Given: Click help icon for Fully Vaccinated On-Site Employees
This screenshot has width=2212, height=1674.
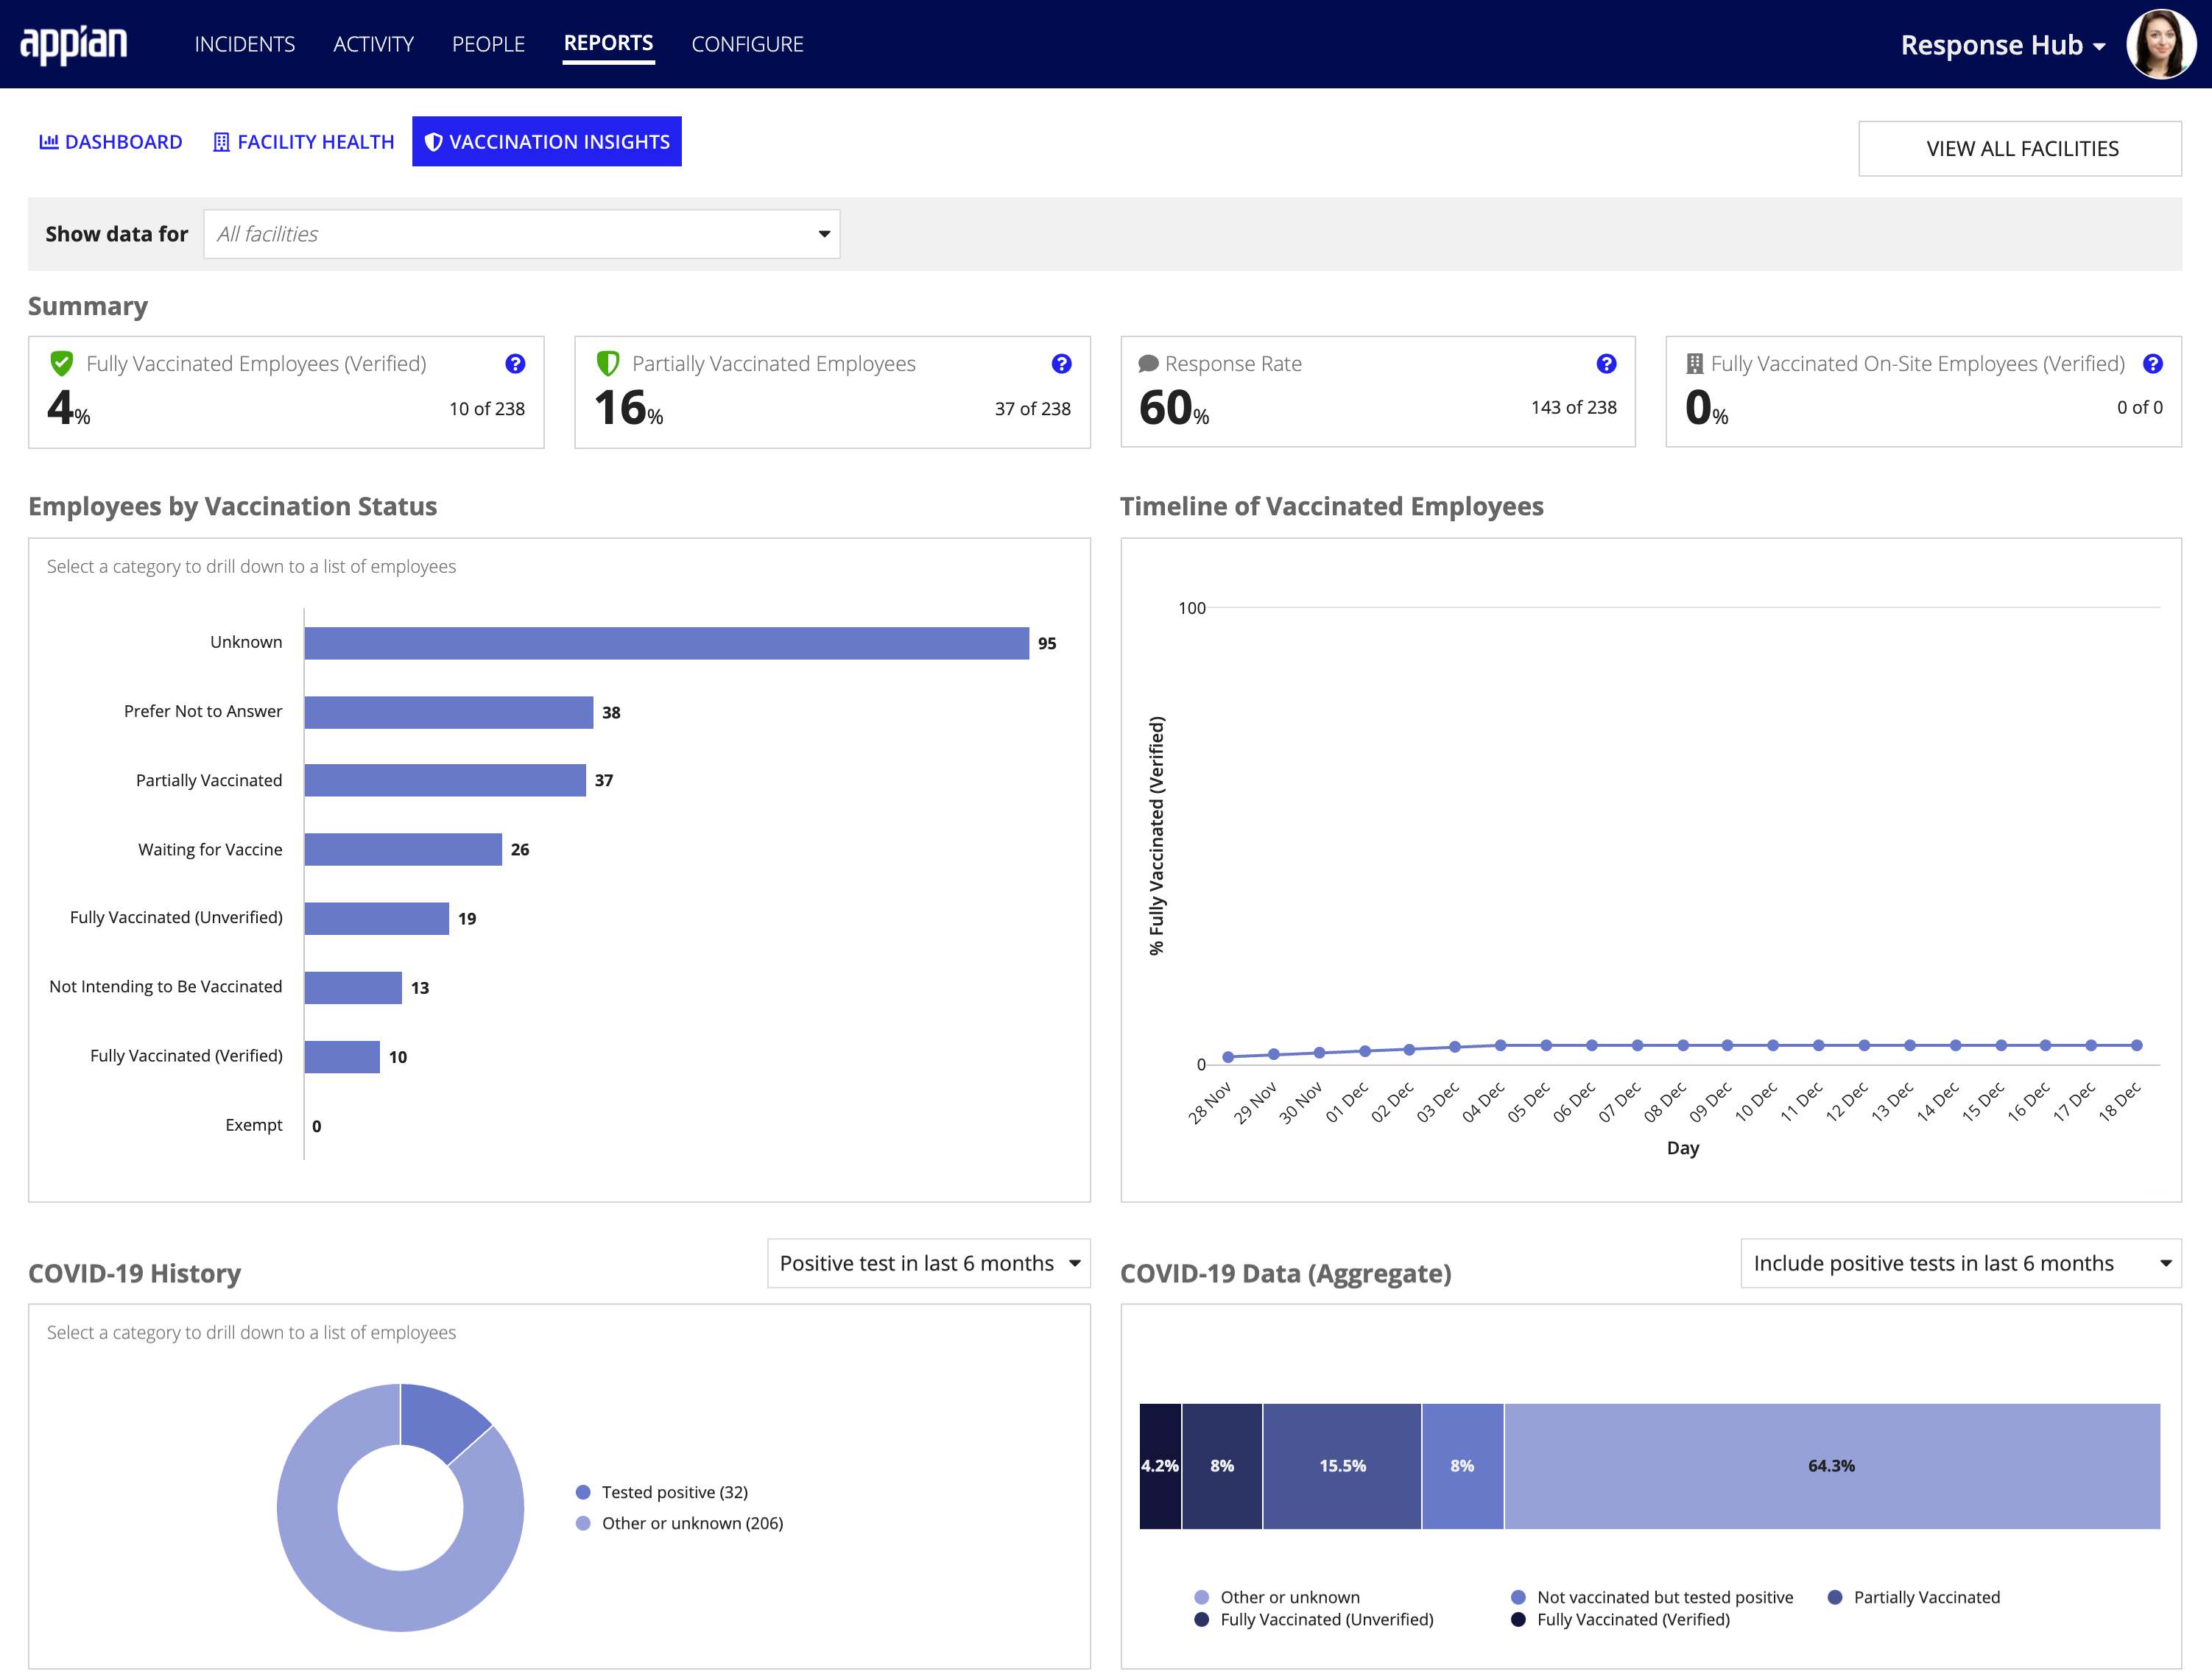Looking at the screenshot, I should point(2153,364).
